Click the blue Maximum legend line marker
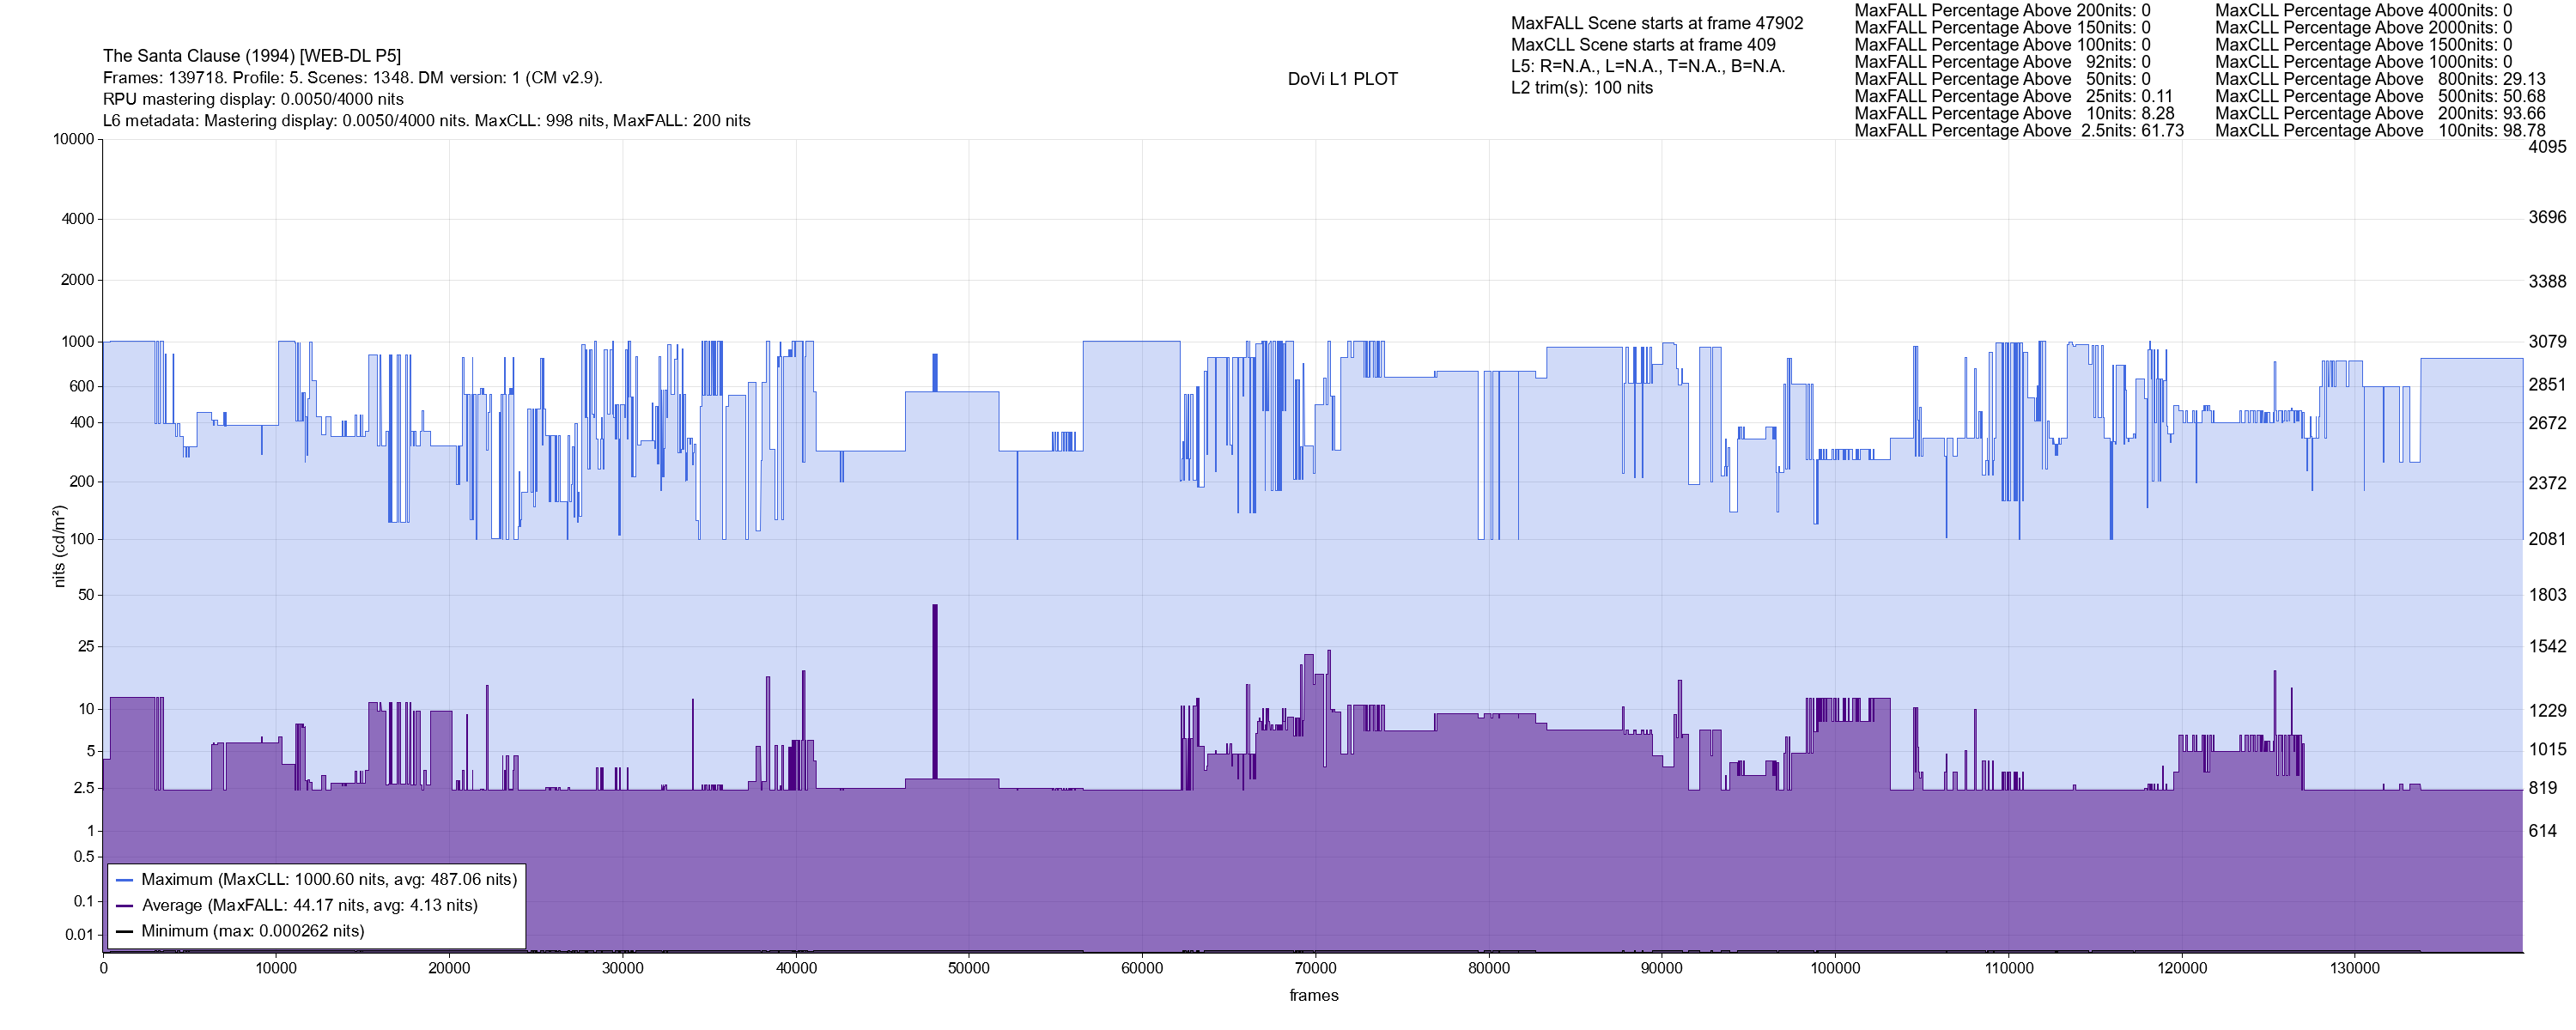The image size is (2576, 1030). coord(124,881)
